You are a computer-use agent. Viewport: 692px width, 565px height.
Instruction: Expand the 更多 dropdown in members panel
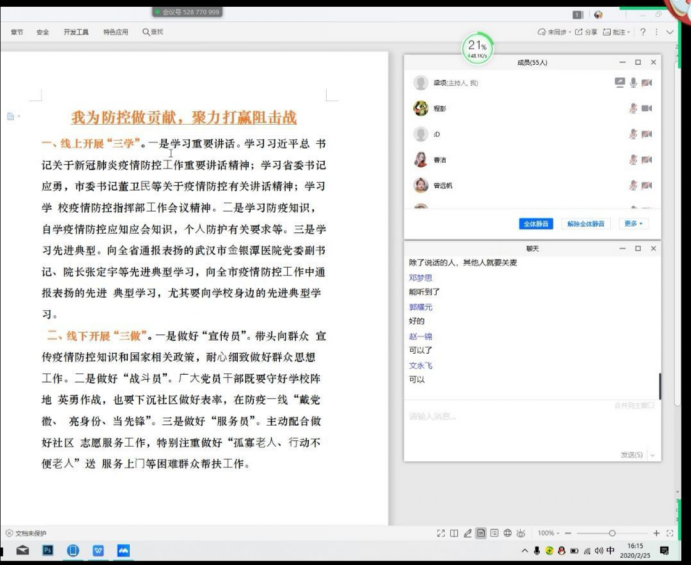pyautogui.click(x=633, y=224)
